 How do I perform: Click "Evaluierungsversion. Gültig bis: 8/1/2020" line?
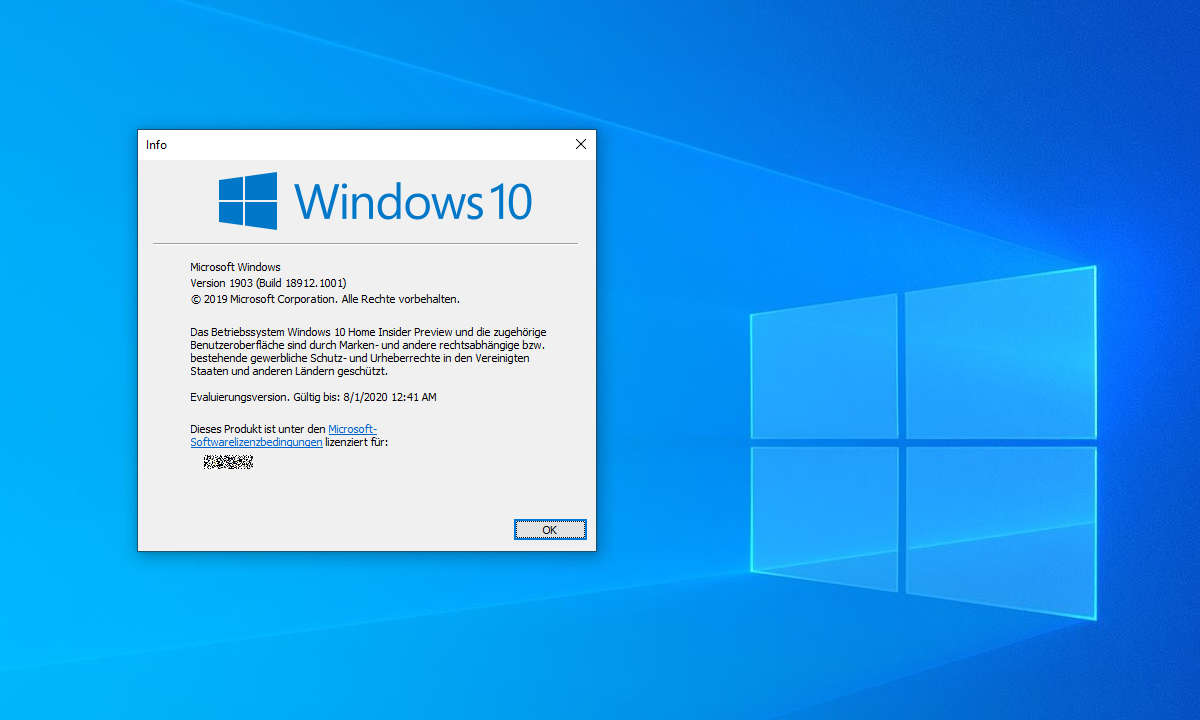313,397
